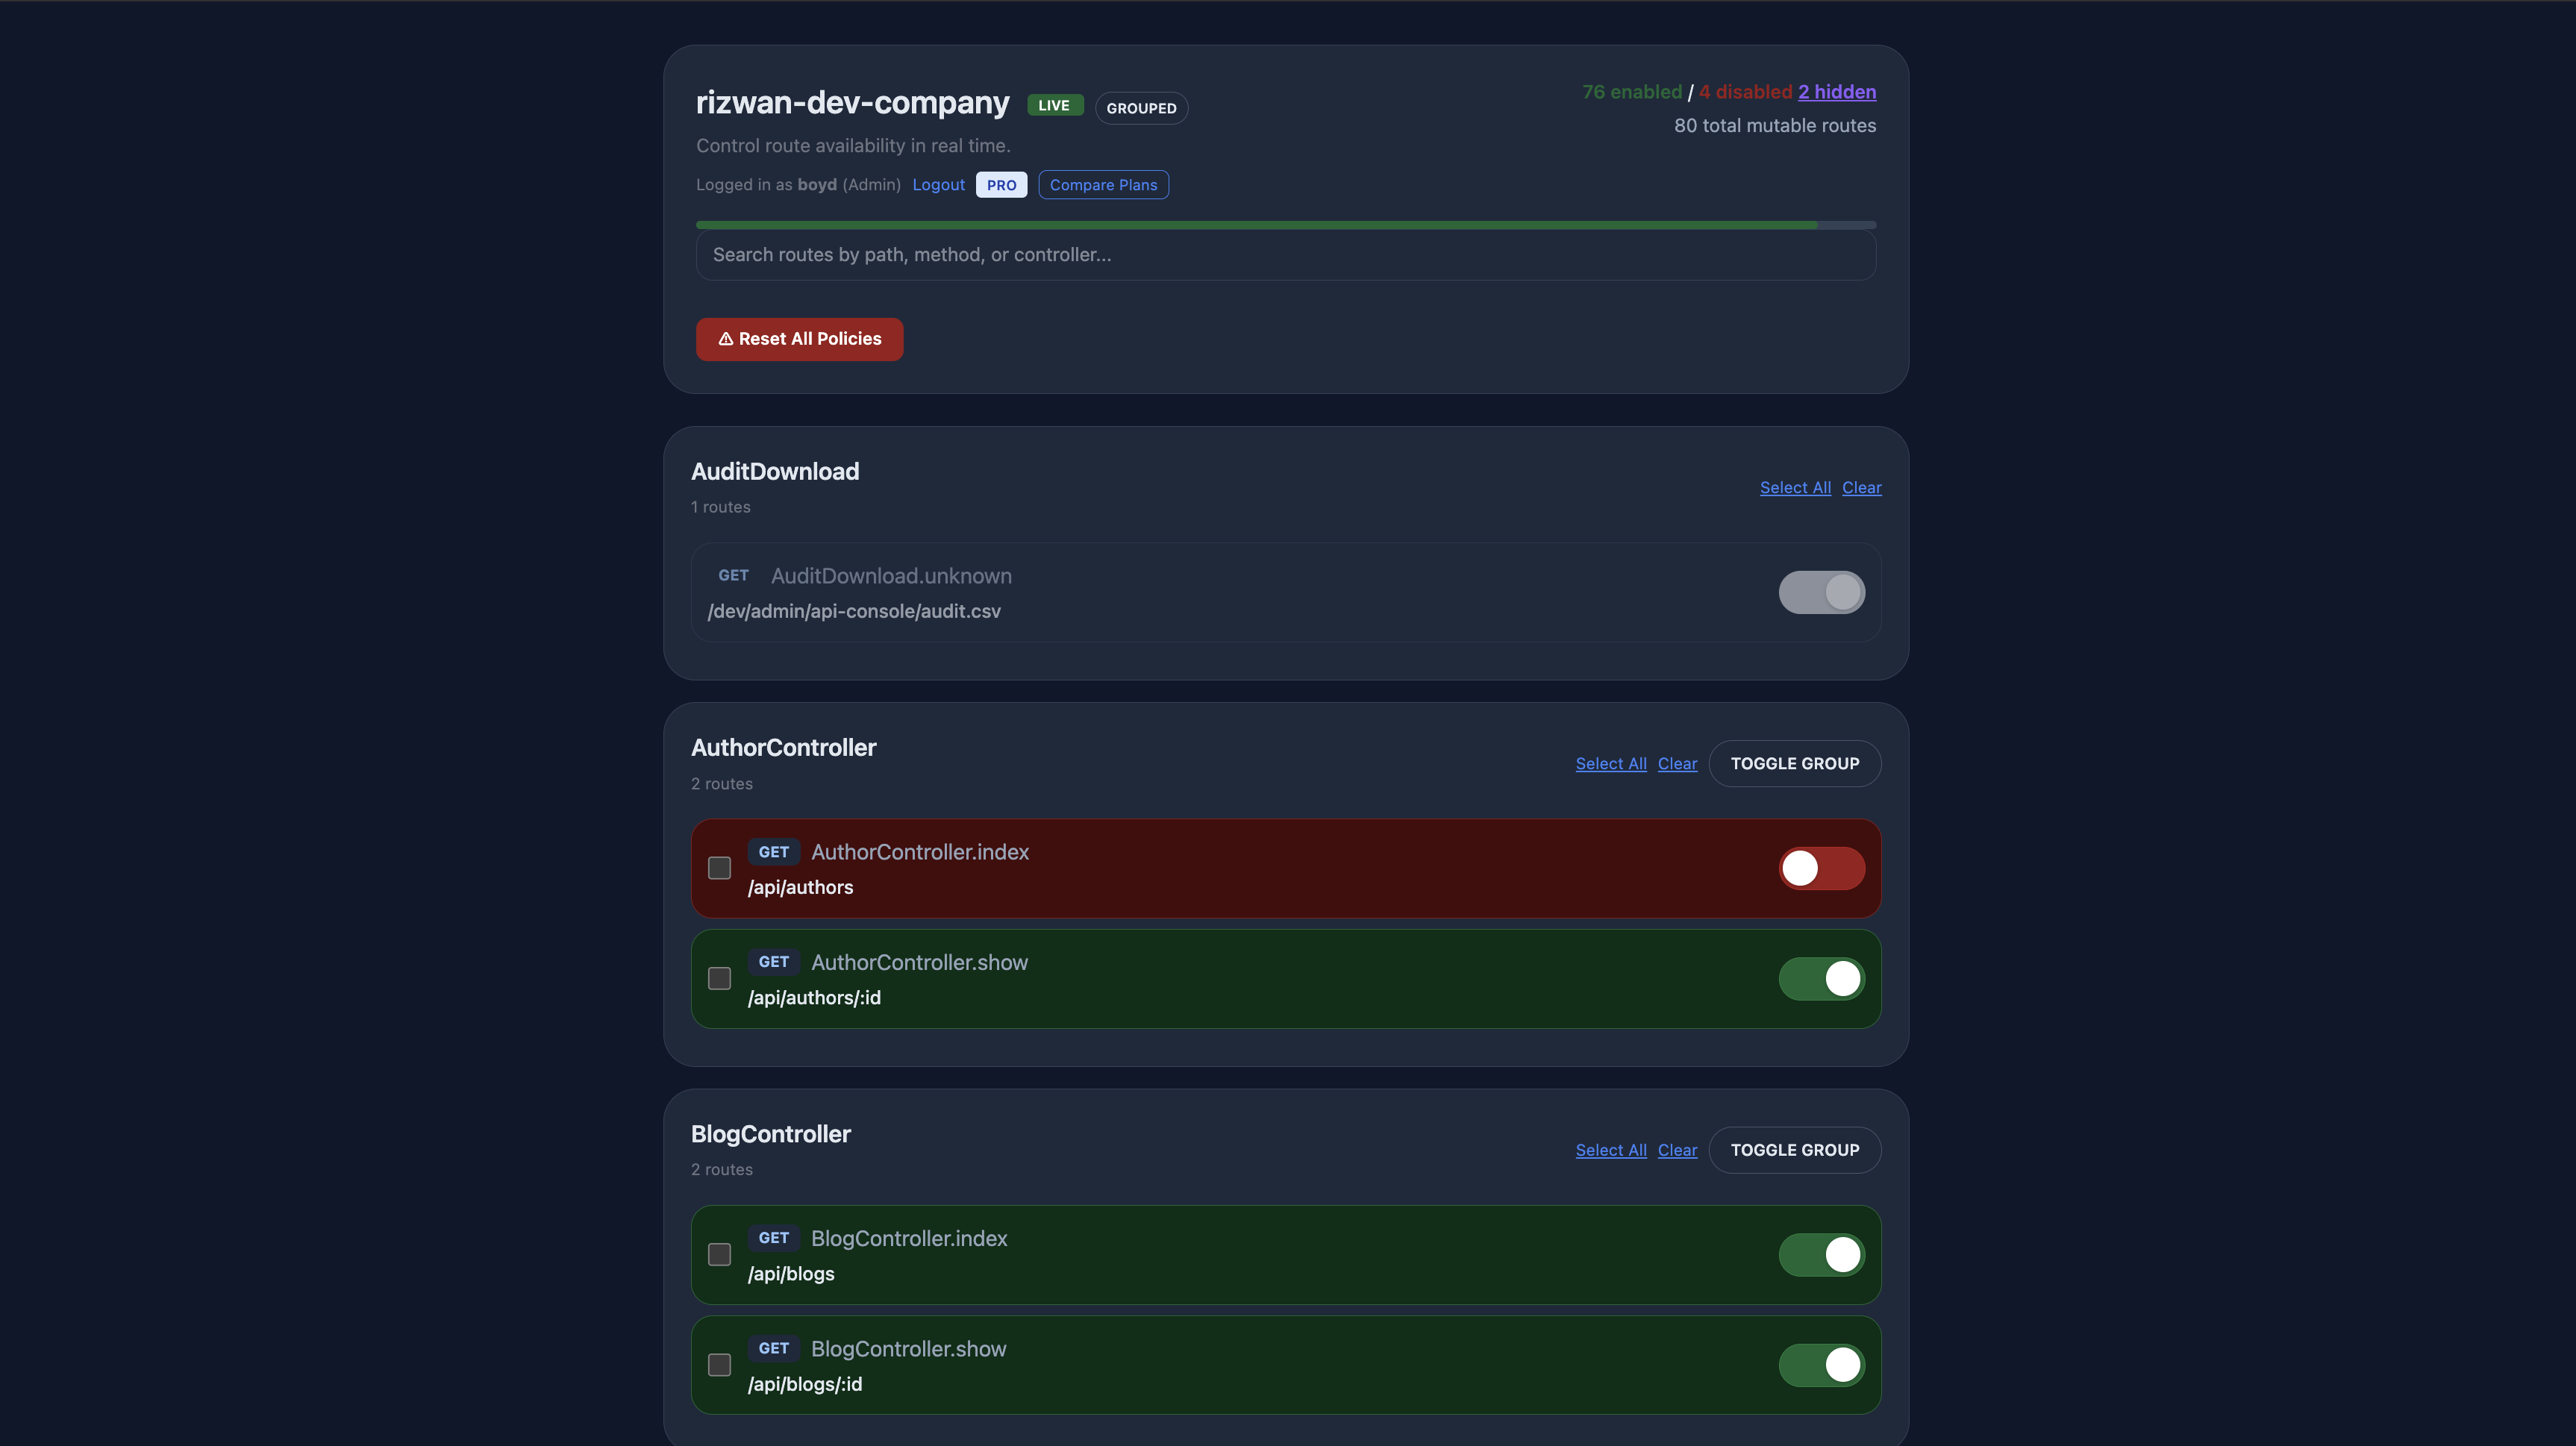Click Select All in AuditDownload group
The image size is (2576, 1446).
pos(1795,488)
